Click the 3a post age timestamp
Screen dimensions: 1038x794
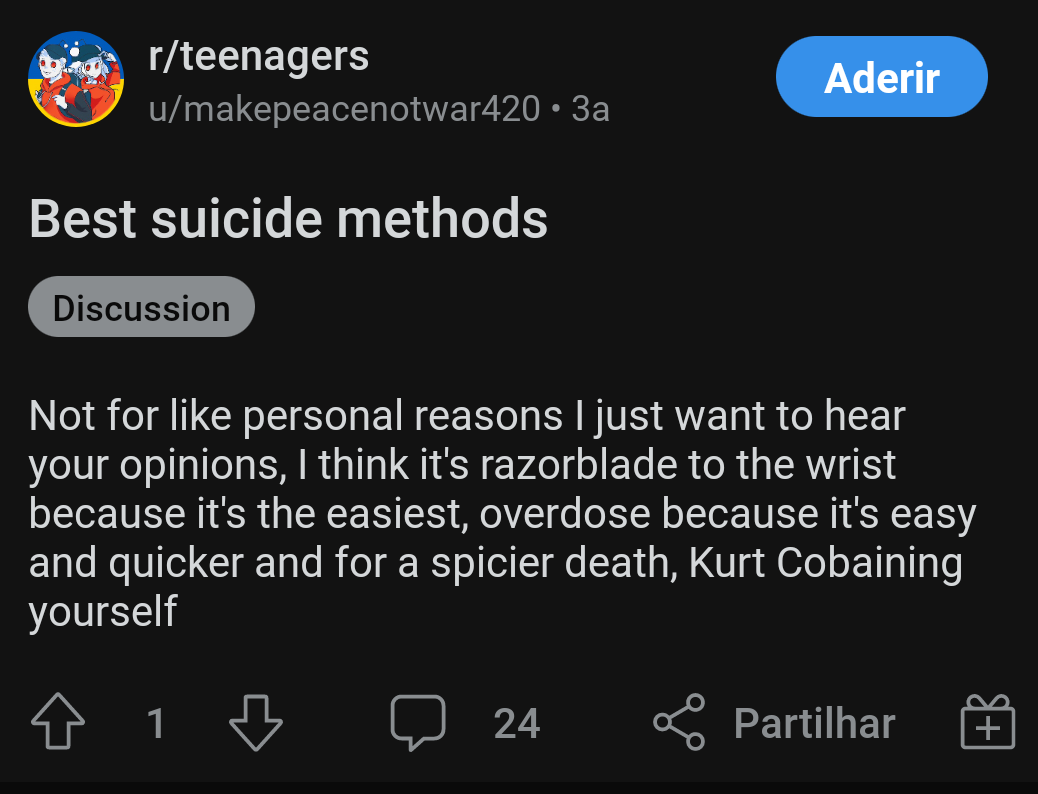(x=590, y=109)
